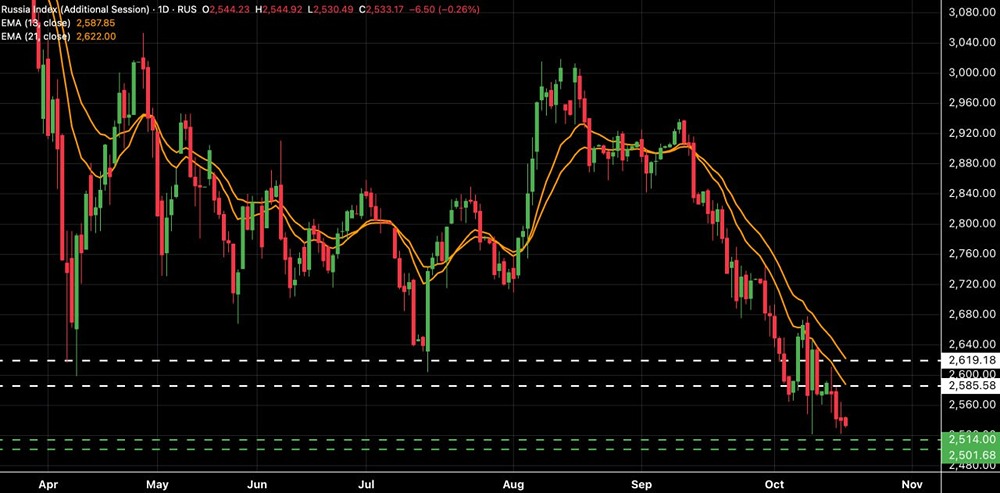The width and height of the screenshot is (1000, 493).
Task: Click the 3,000.00 price axis label
Action: 973,72
